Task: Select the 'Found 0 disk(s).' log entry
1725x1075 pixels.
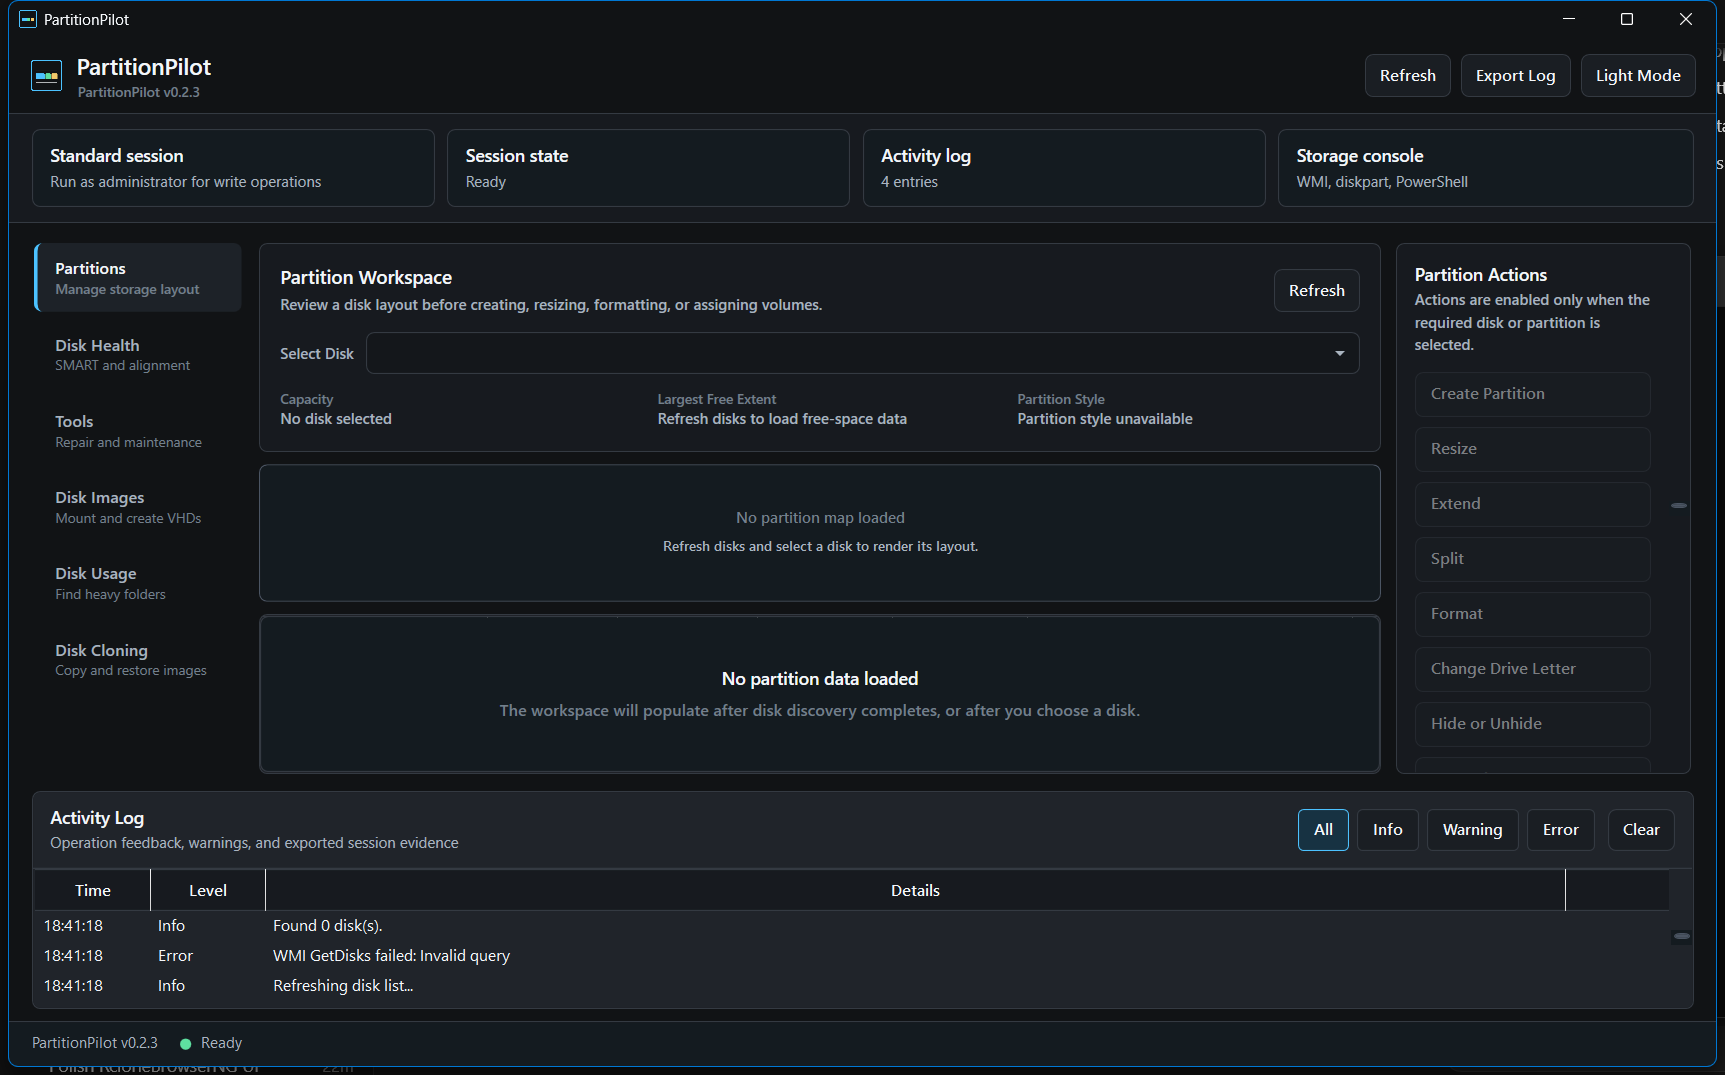Action: (851, 926)
